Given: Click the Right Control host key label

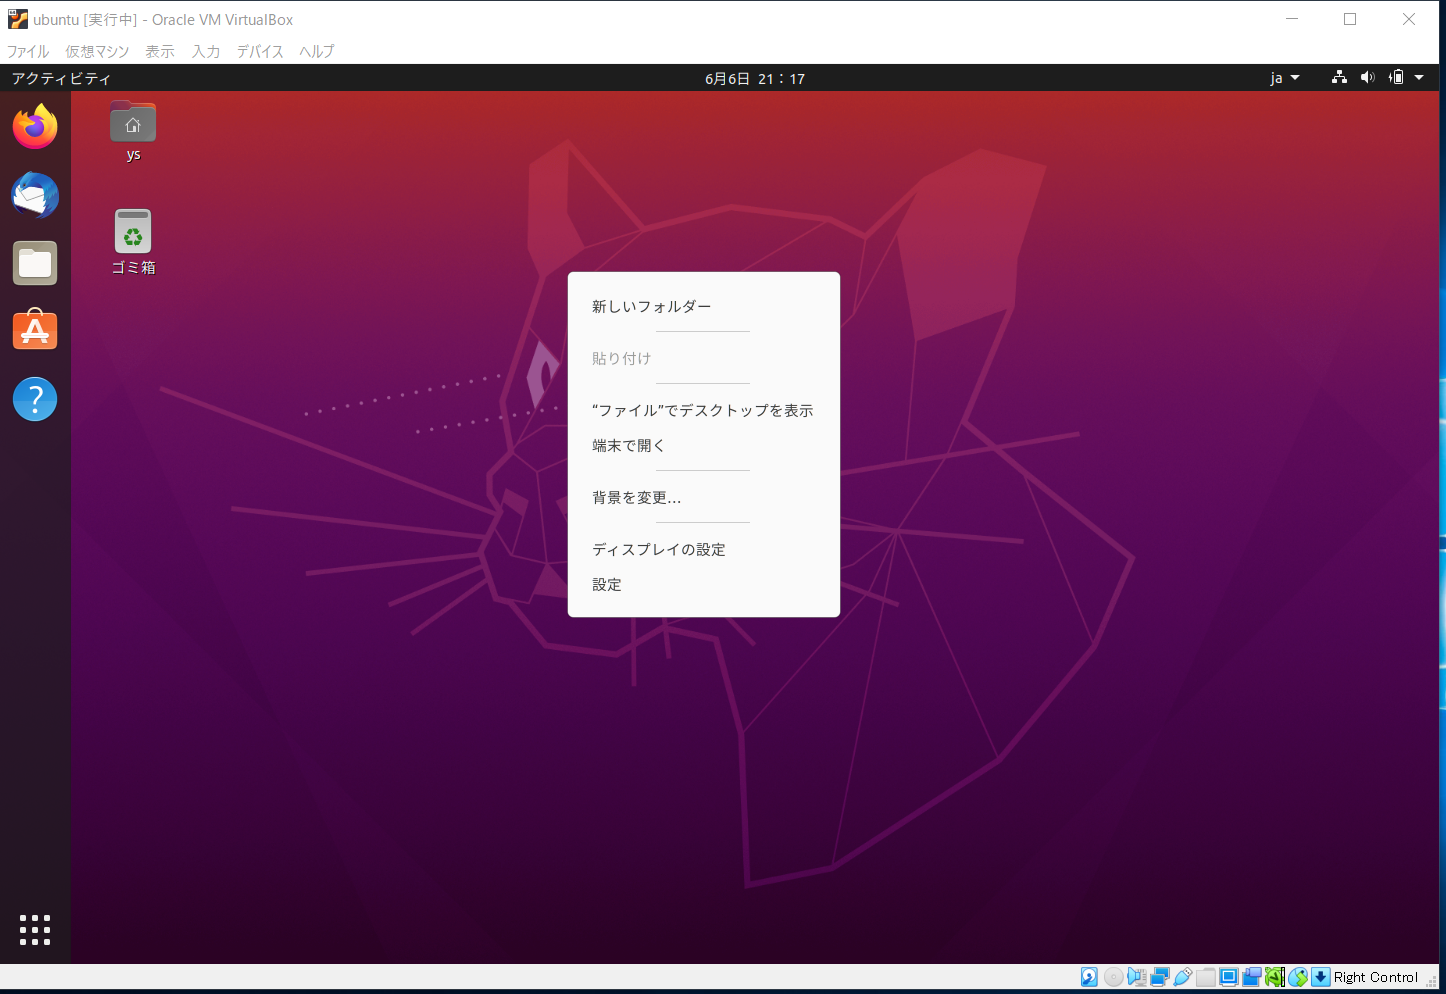Looking at the screenshot, I should pyautogui.click(x=1376, y=977).
